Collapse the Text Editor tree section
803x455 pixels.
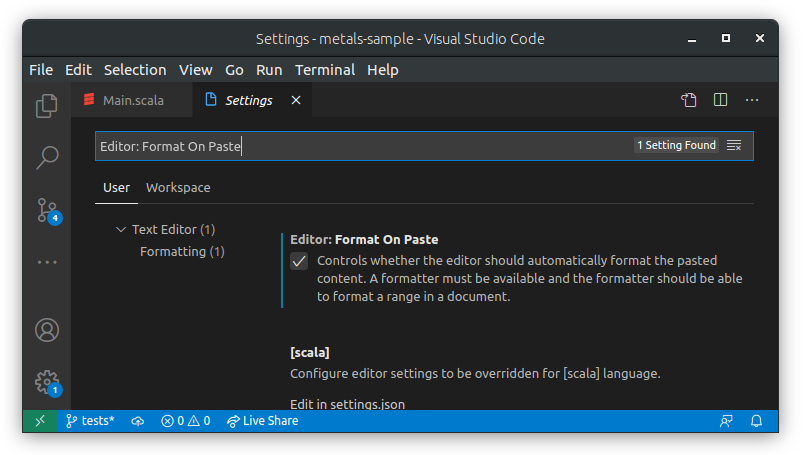[x=121, y=230]
